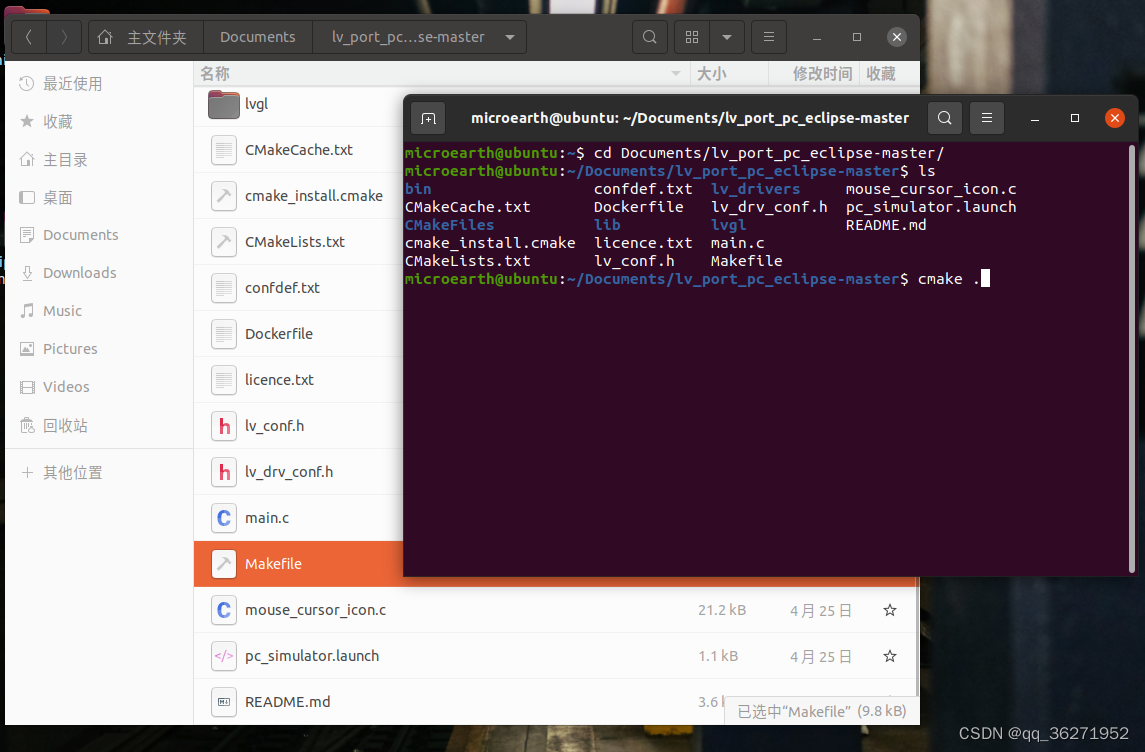Screen dimensions: 1145x752
Task: Open the terminal hamburger menu
Action: [986, 117]
